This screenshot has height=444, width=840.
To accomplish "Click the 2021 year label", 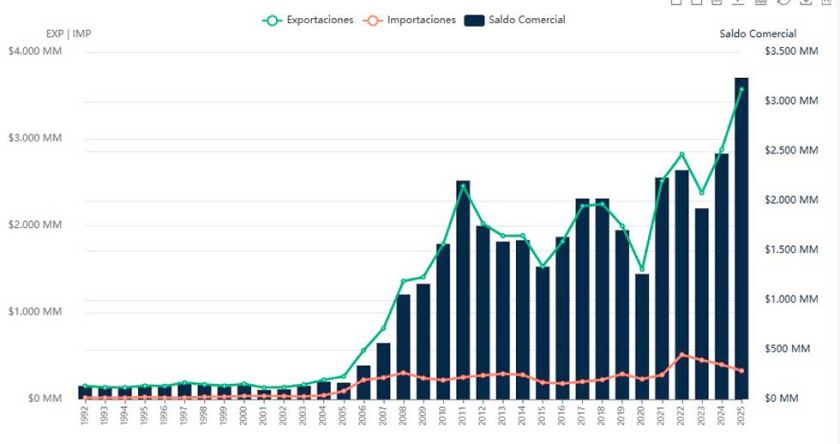I will click(662, 415).
